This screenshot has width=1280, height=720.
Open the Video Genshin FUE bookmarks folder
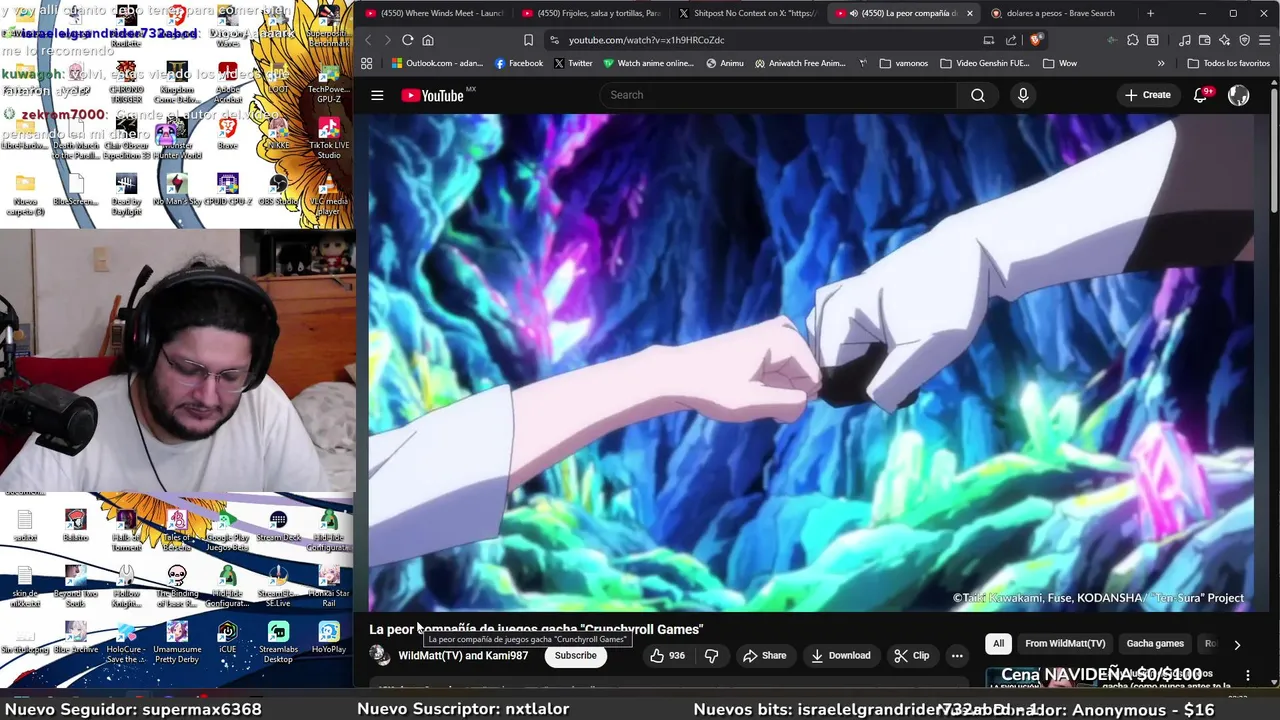point(984,63)
